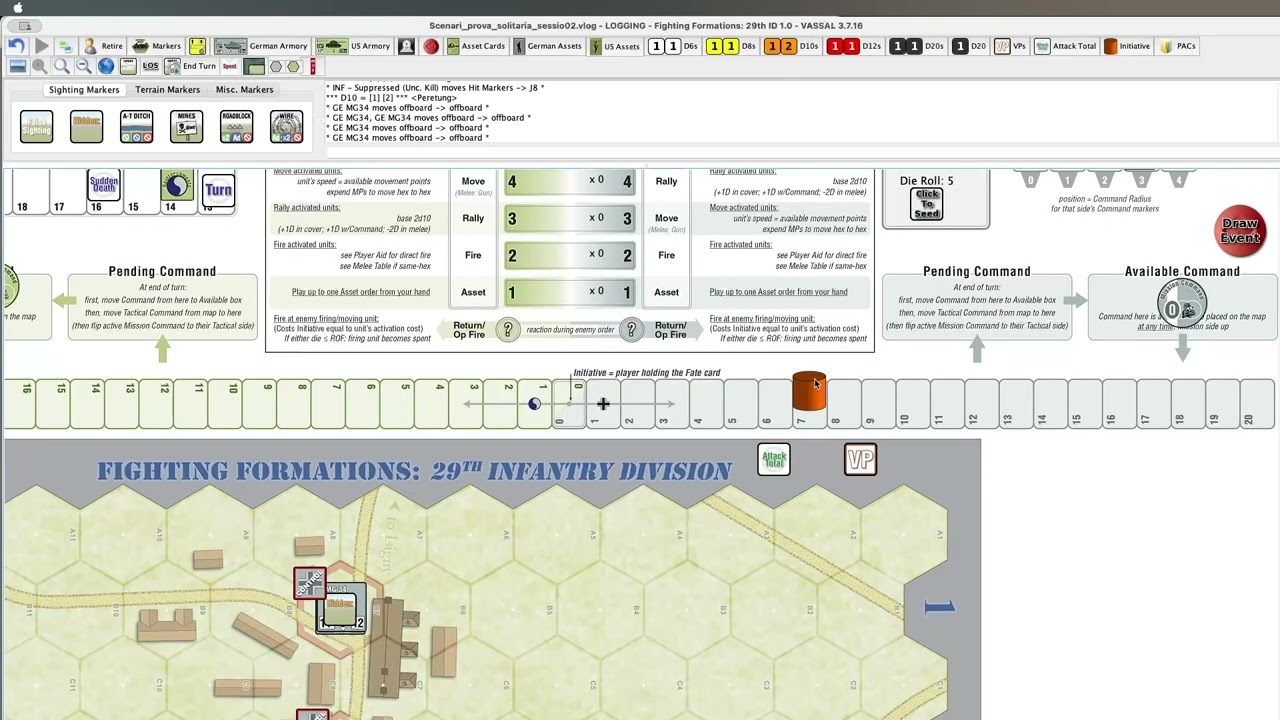Screen dimensions: 1280x720
Task: Roll the single D20 die
Action: coord(970,46)
